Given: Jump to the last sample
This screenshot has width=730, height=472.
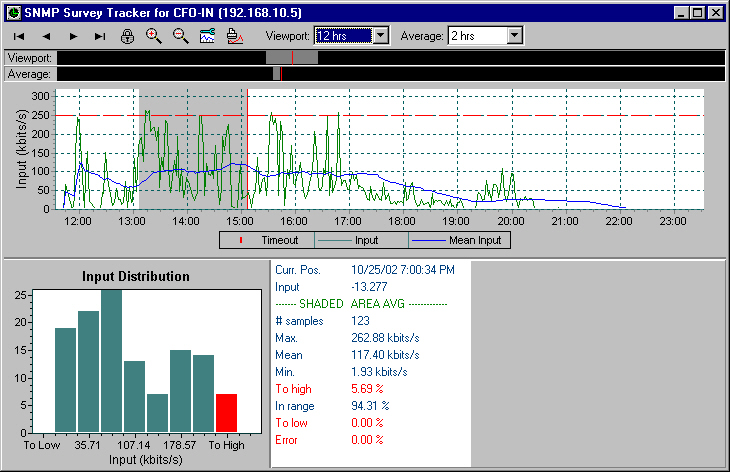Looking at the screenshot, I should tap(100, 36).
